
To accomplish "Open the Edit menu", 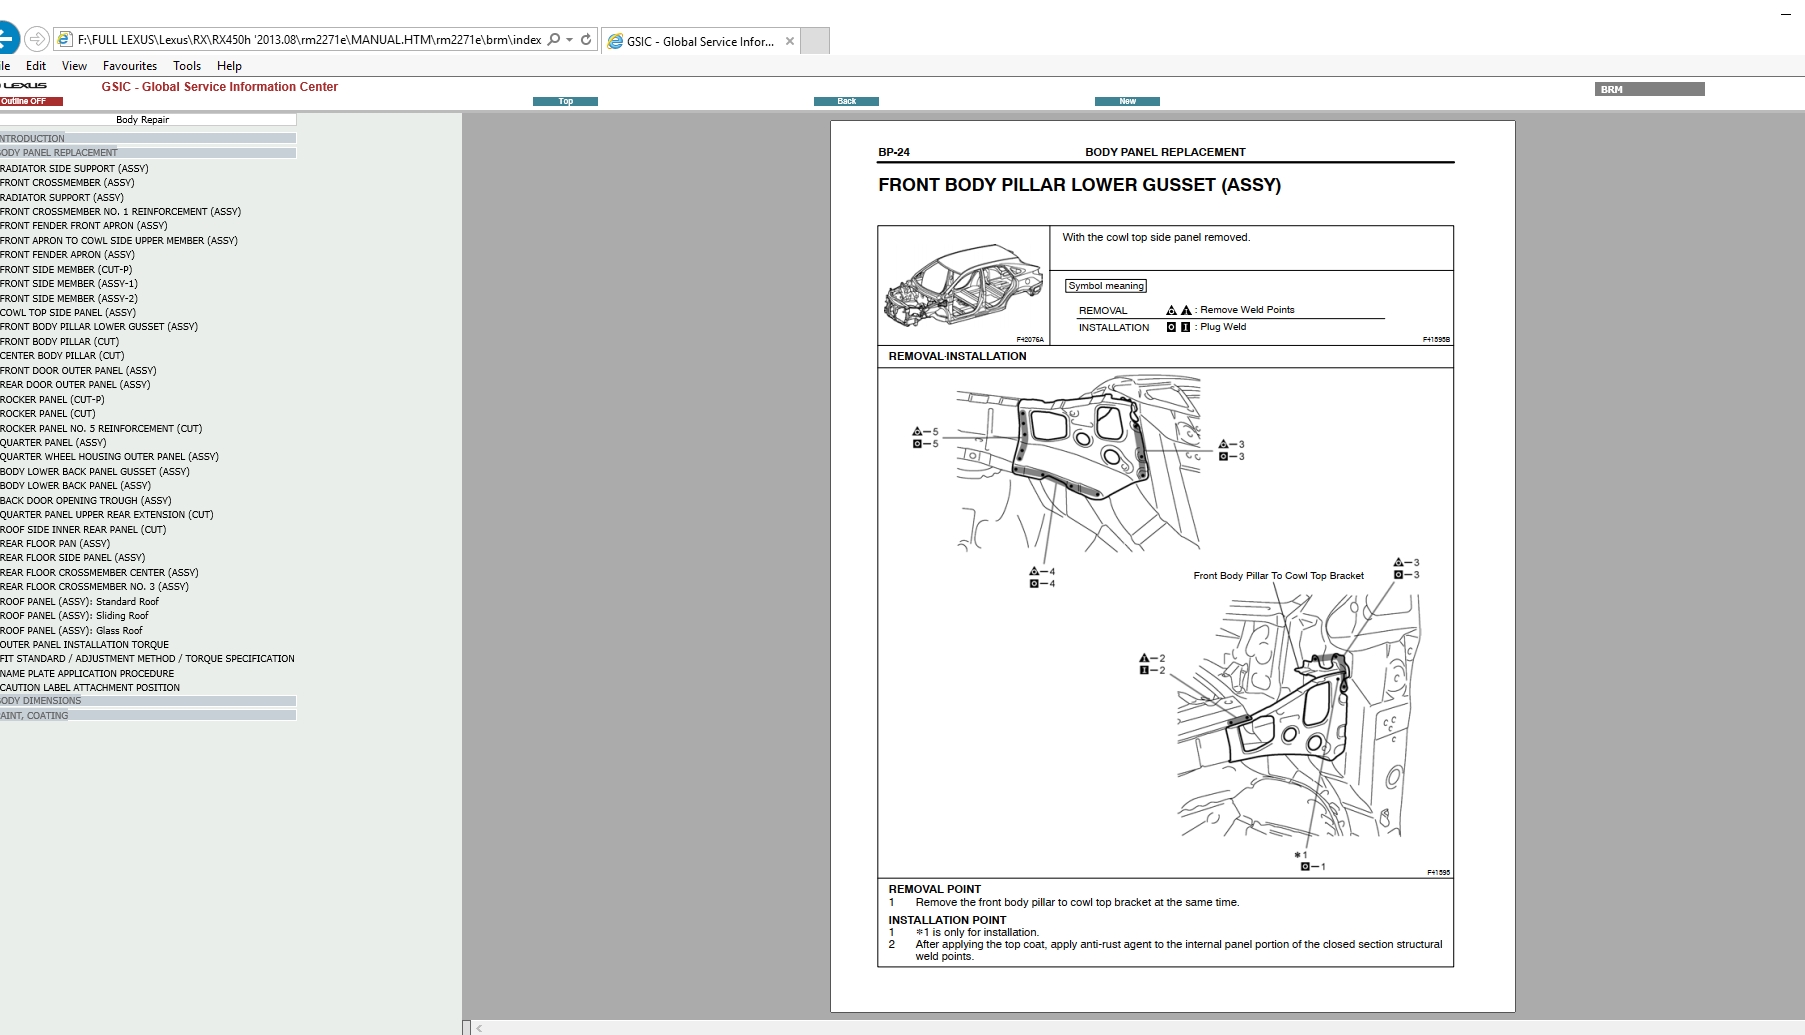I will pos(36,66).
